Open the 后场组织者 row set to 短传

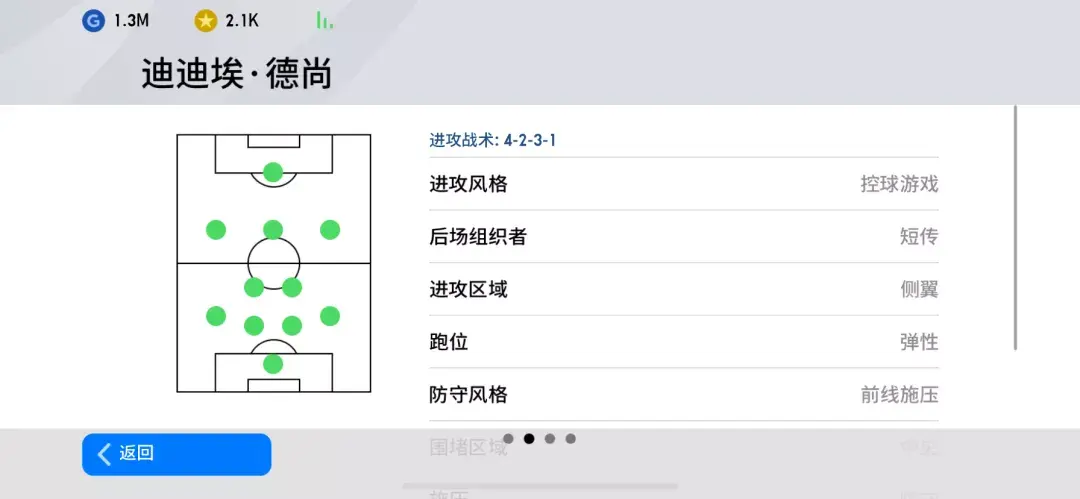684,237
